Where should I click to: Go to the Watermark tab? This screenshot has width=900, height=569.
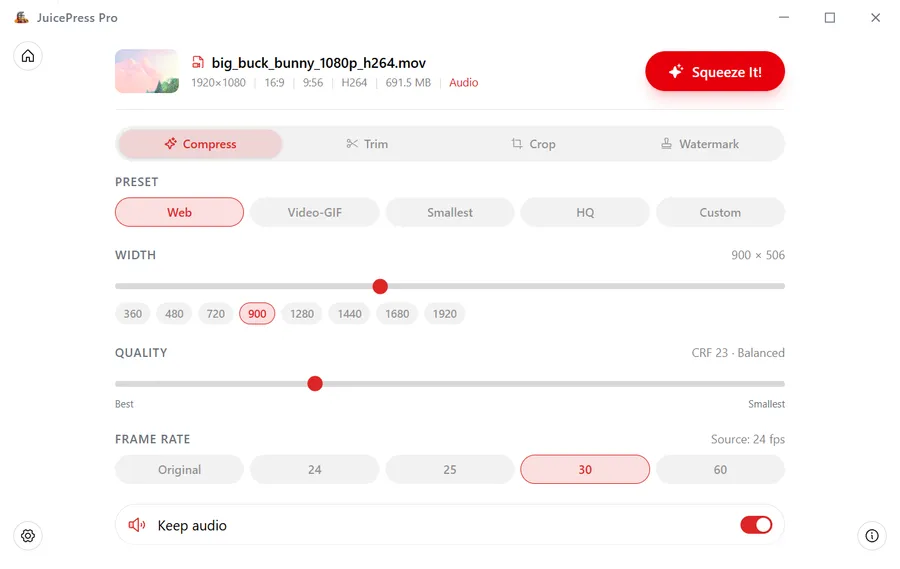click(700, 144)
